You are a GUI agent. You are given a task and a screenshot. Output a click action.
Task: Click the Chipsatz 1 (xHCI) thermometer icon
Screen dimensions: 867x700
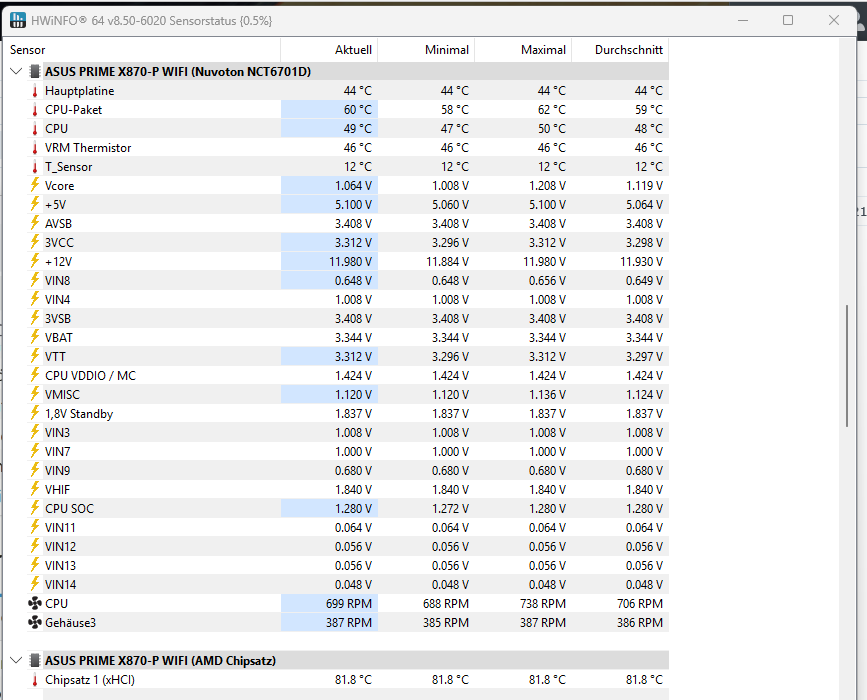(x=35, y=680)
